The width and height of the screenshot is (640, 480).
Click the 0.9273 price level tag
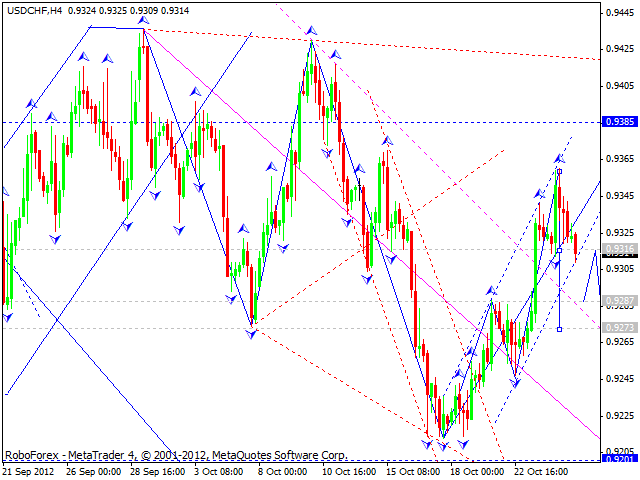620,327
